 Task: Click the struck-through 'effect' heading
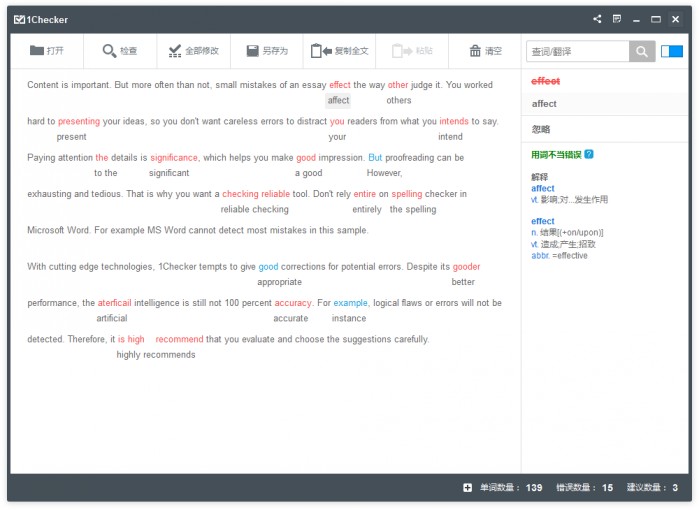tap(545, 81)
